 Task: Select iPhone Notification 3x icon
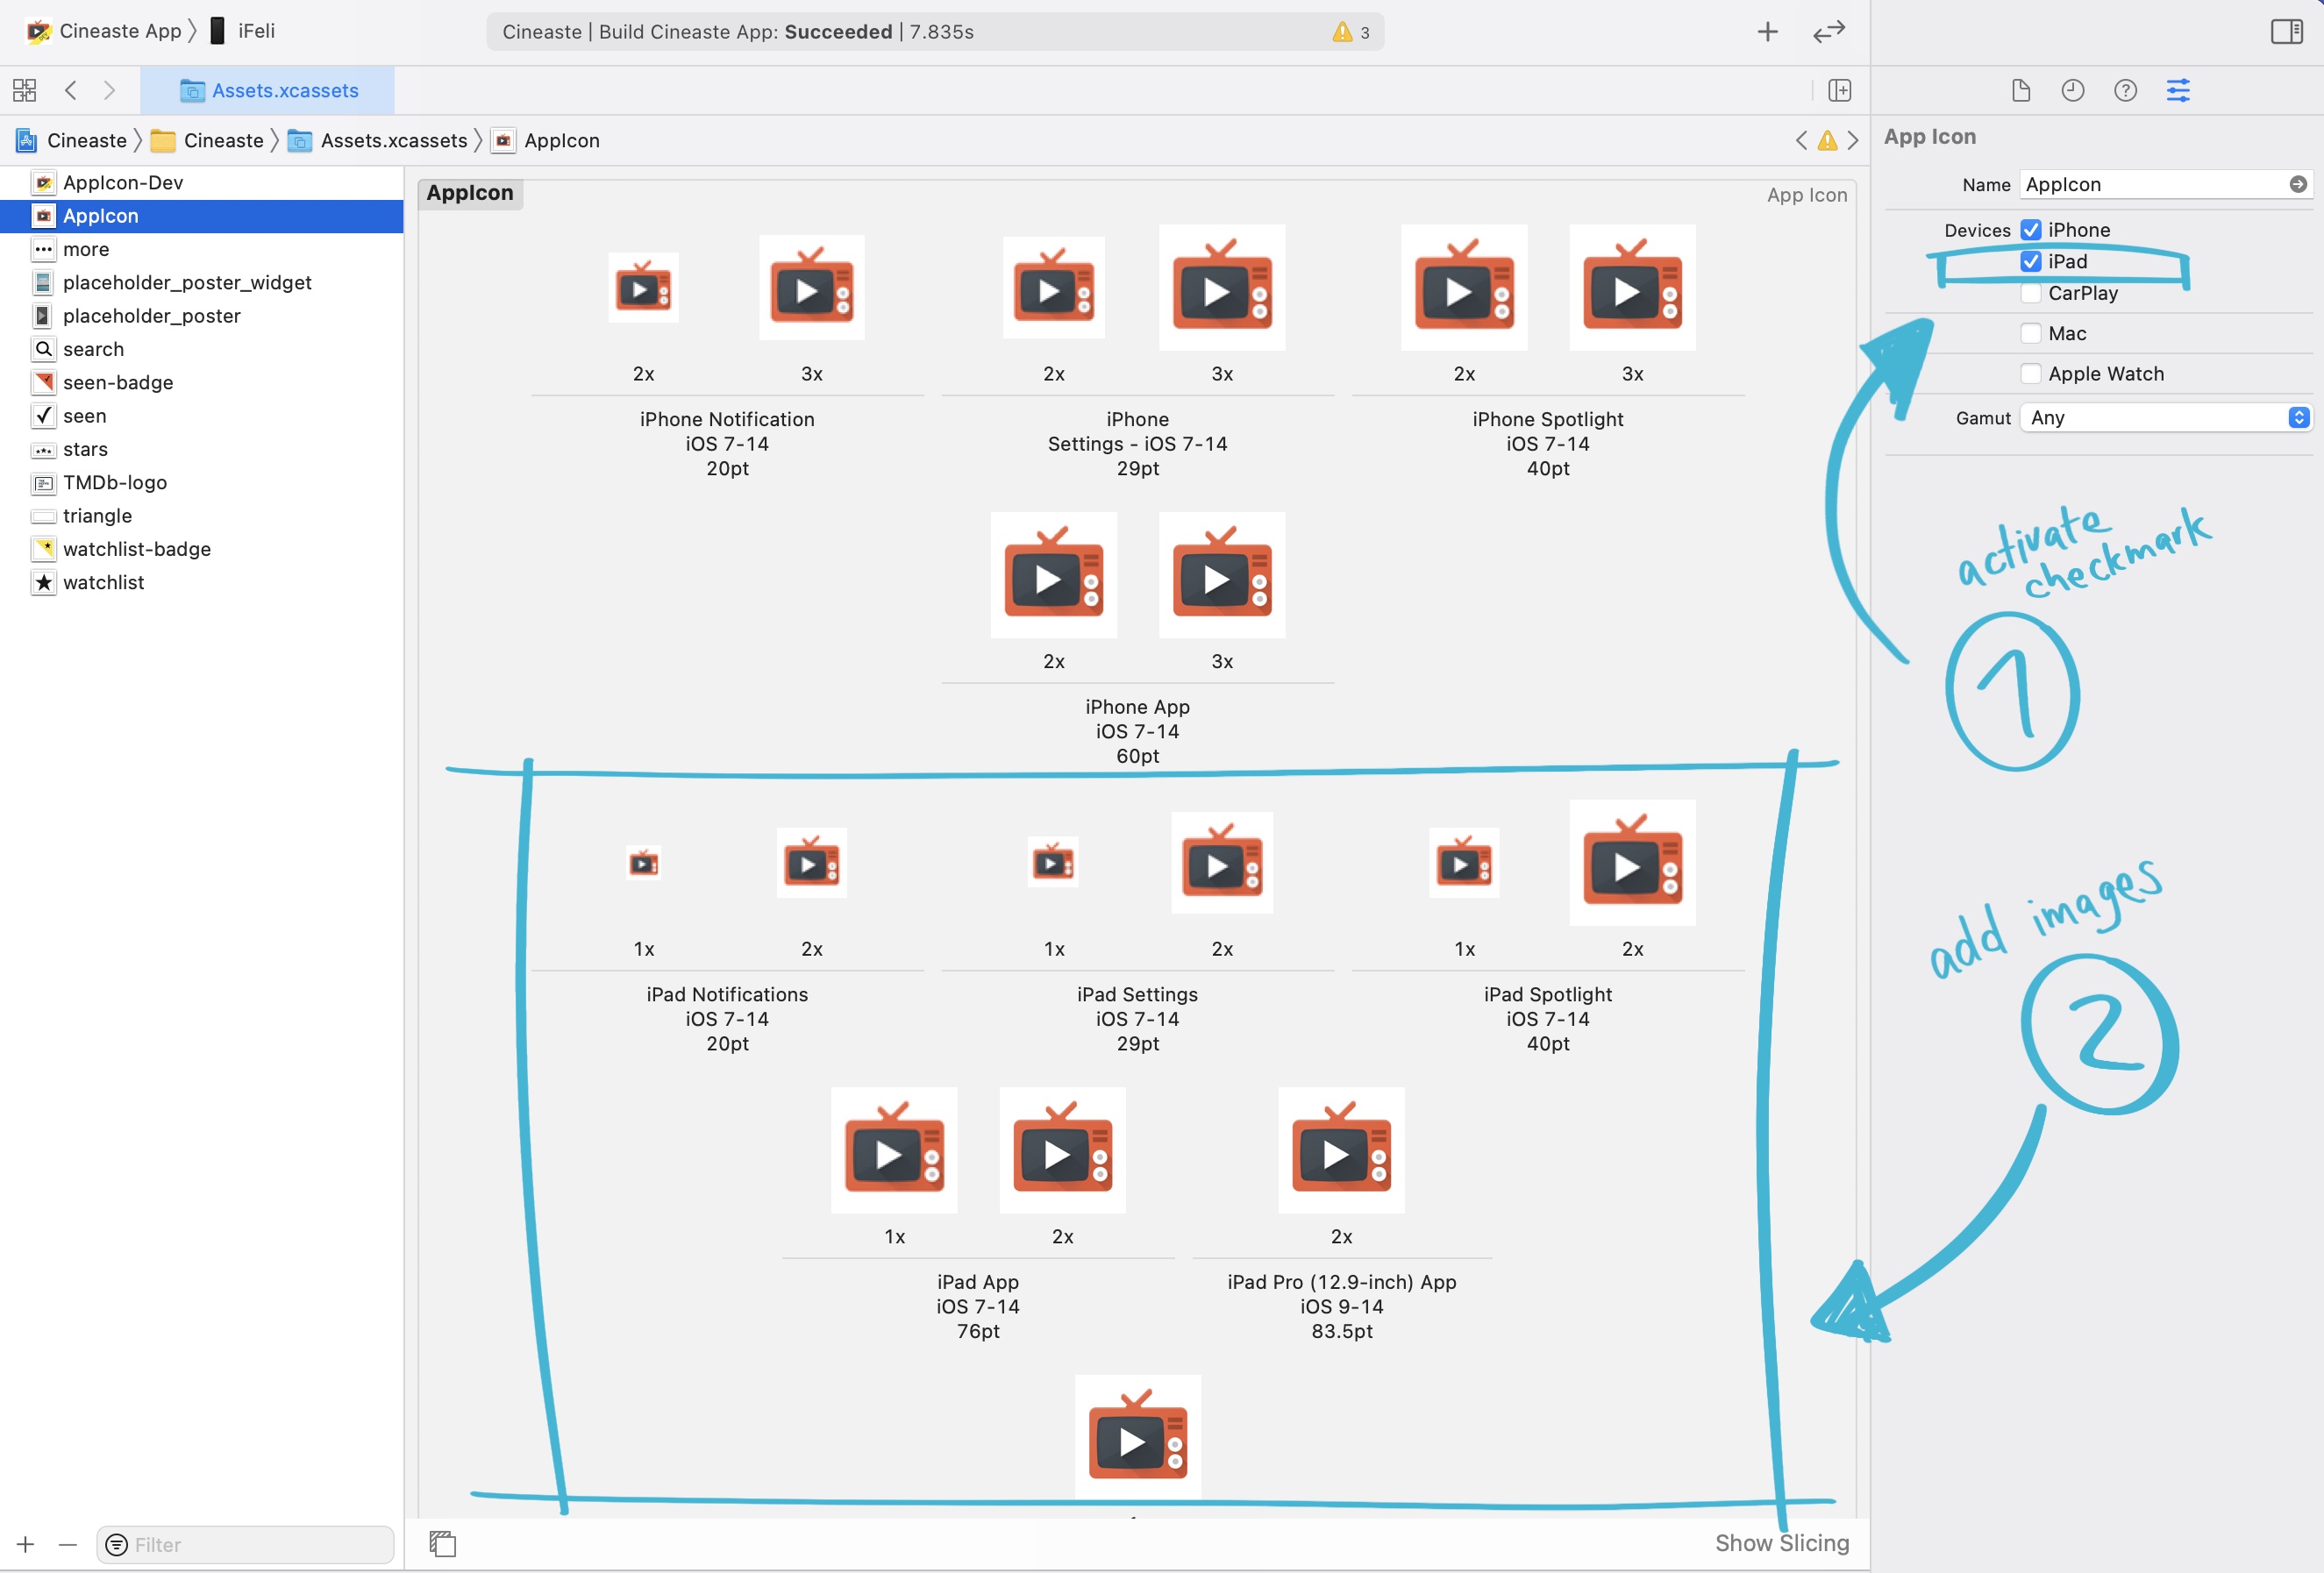[x=811, y=288]
